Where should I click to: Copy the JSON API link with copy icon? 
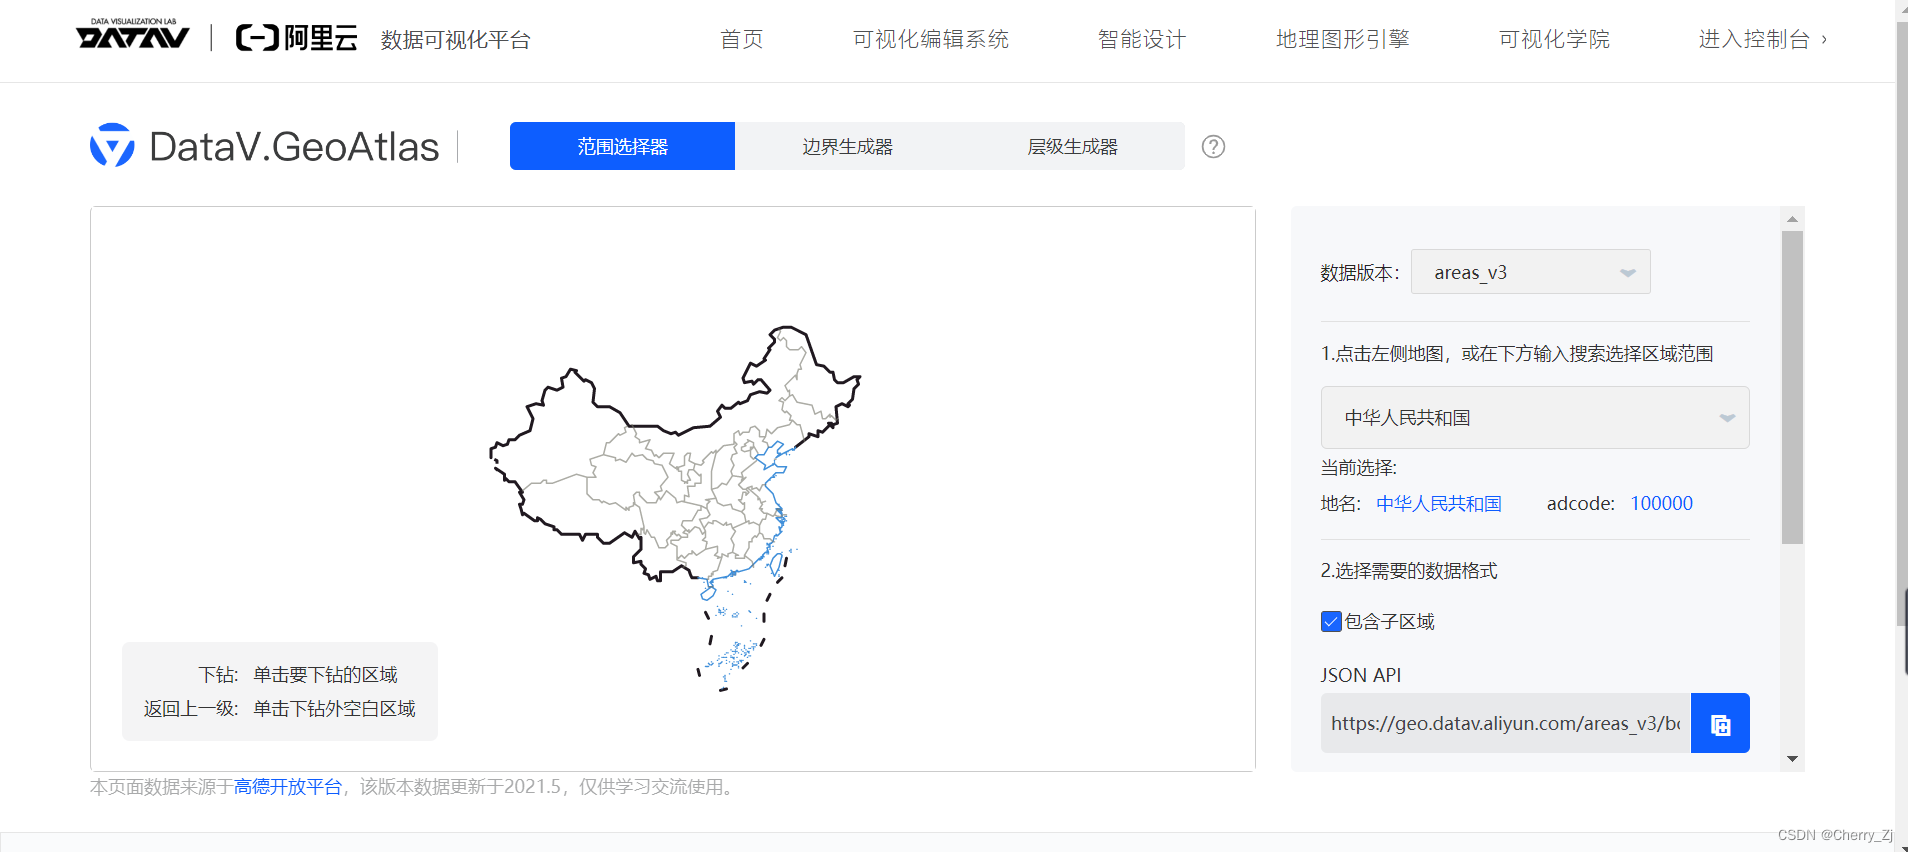[1720, 723]
